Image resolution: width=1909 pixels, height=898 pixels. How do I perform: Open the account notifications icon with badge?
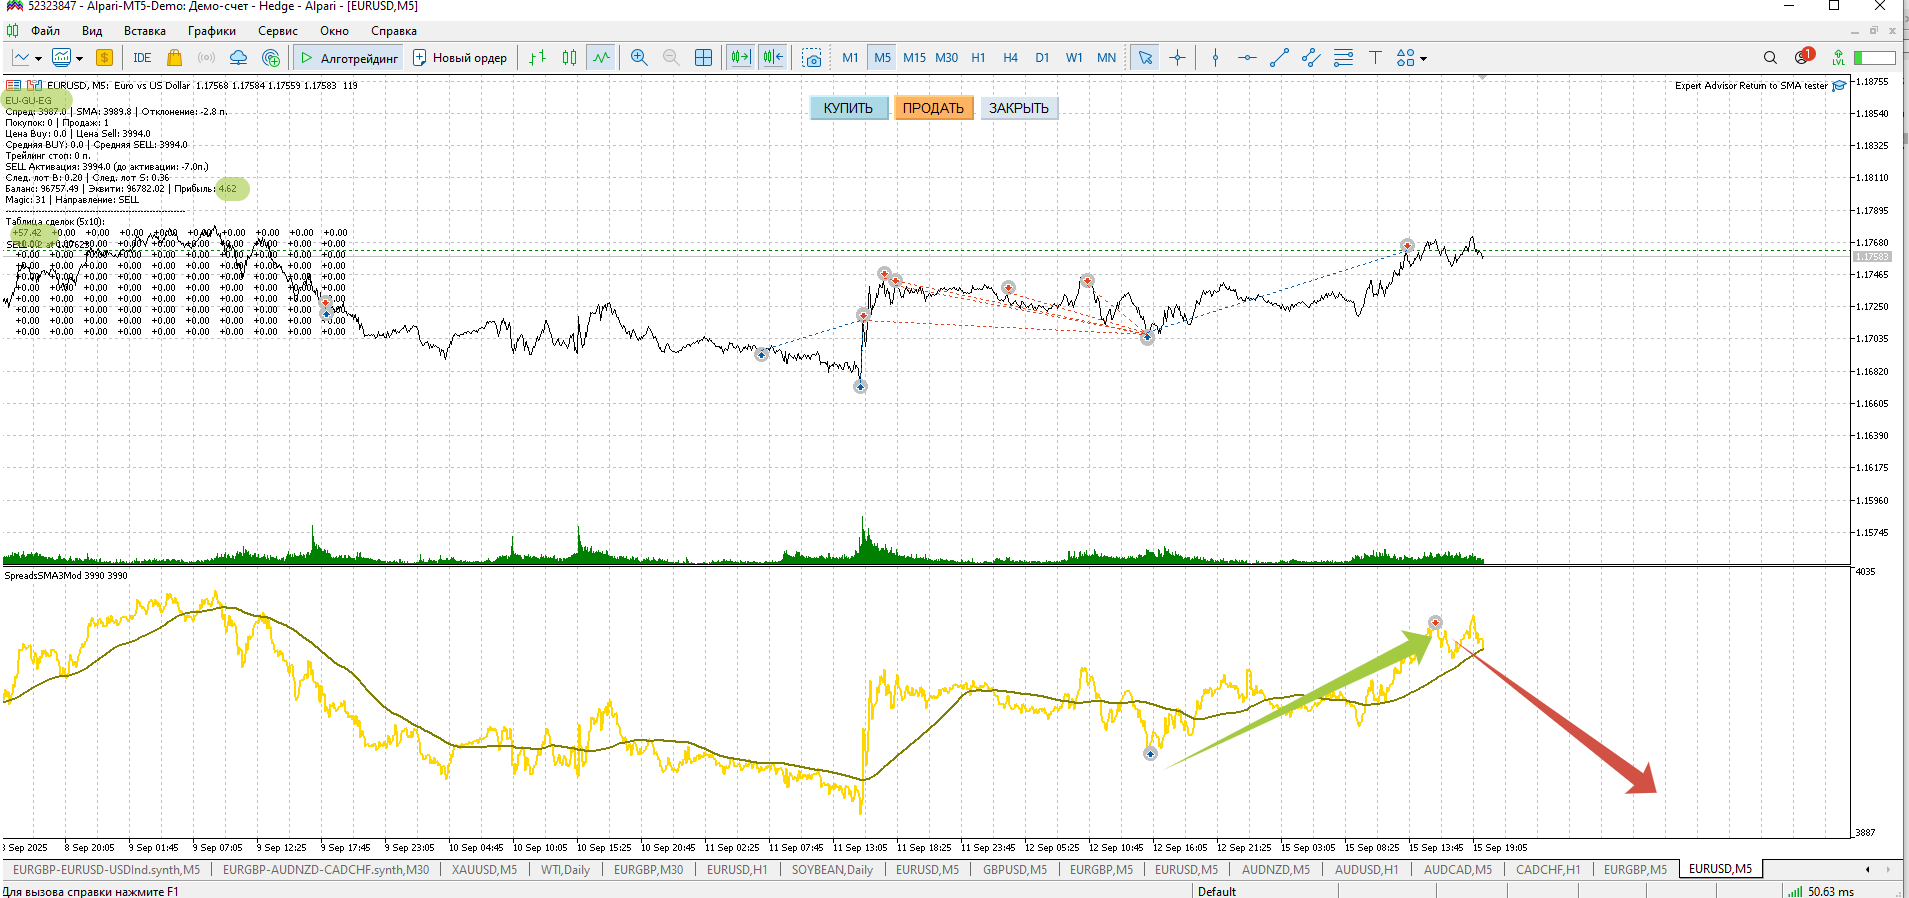pos(1804,56)
